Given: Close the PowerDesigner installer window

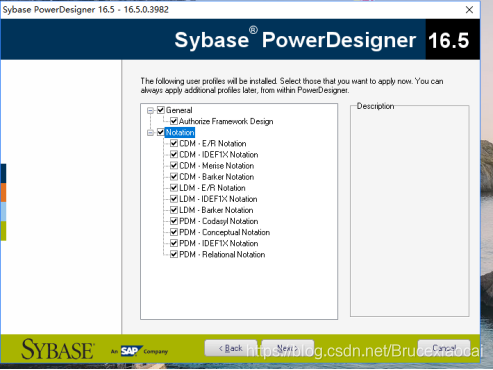Looking at the screenshot, I should (x=469, y=10).
